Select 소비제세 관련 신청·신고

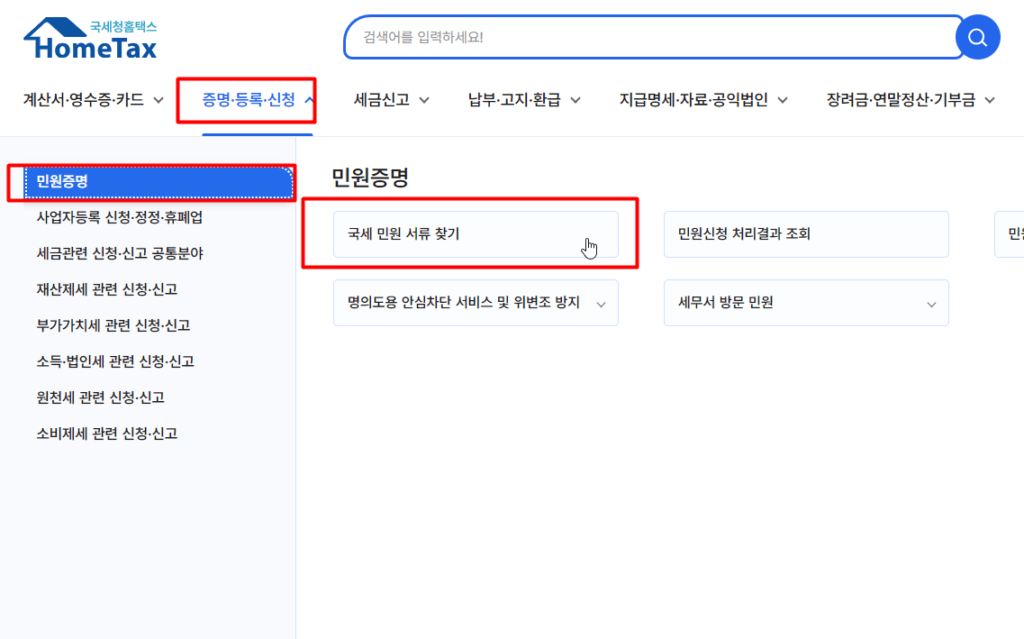106,433
